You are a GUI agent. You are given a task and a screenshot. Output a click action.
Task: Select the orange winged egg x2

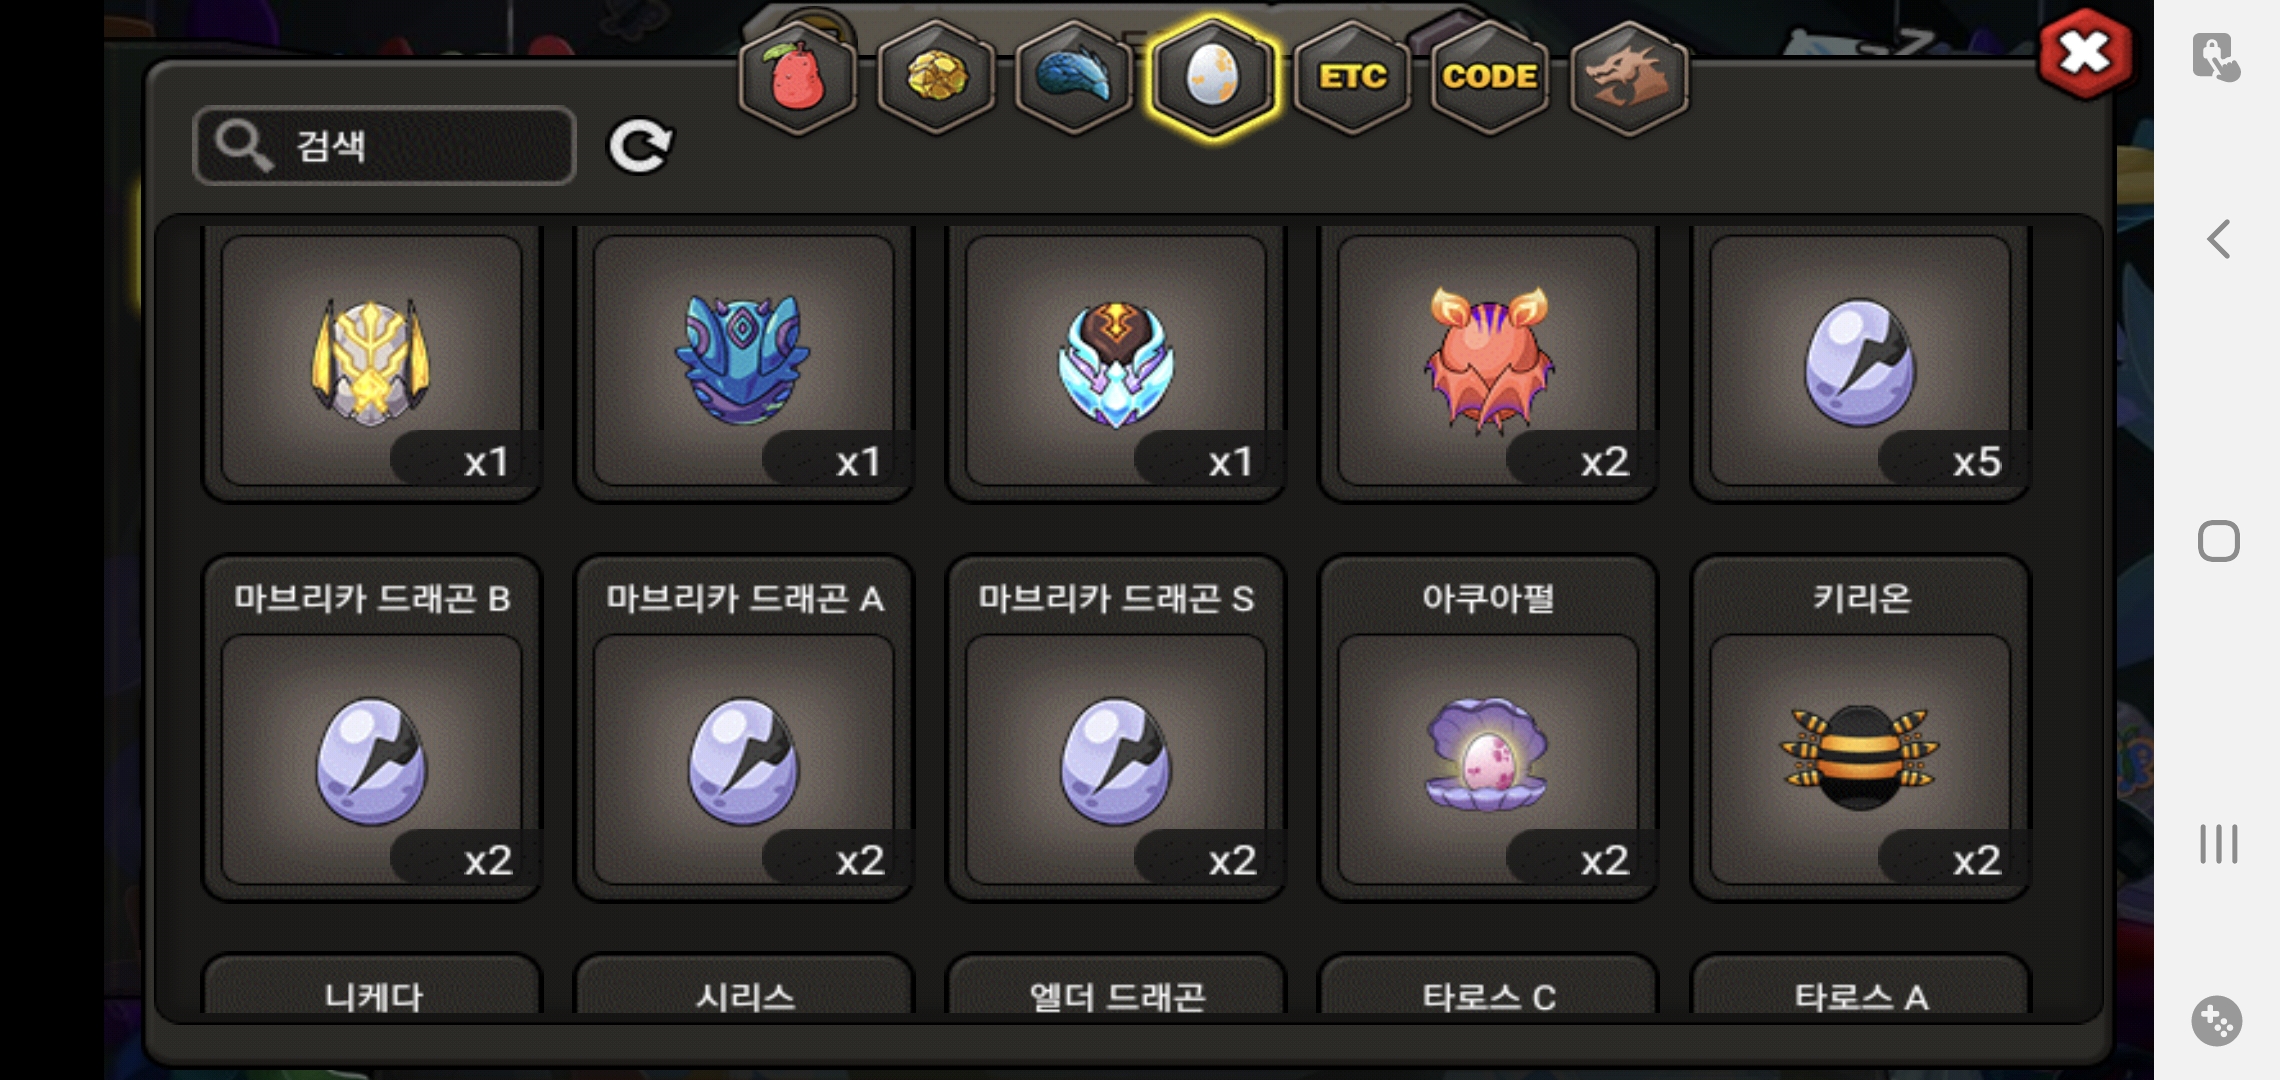pyautogui.click(x=1488, y=360)
